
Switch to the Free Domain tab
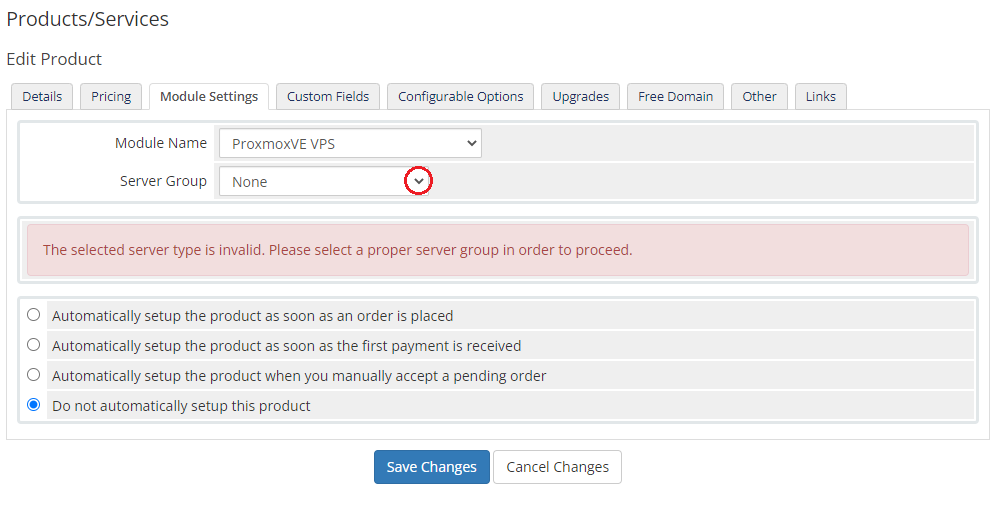click(x=675, y=97)
